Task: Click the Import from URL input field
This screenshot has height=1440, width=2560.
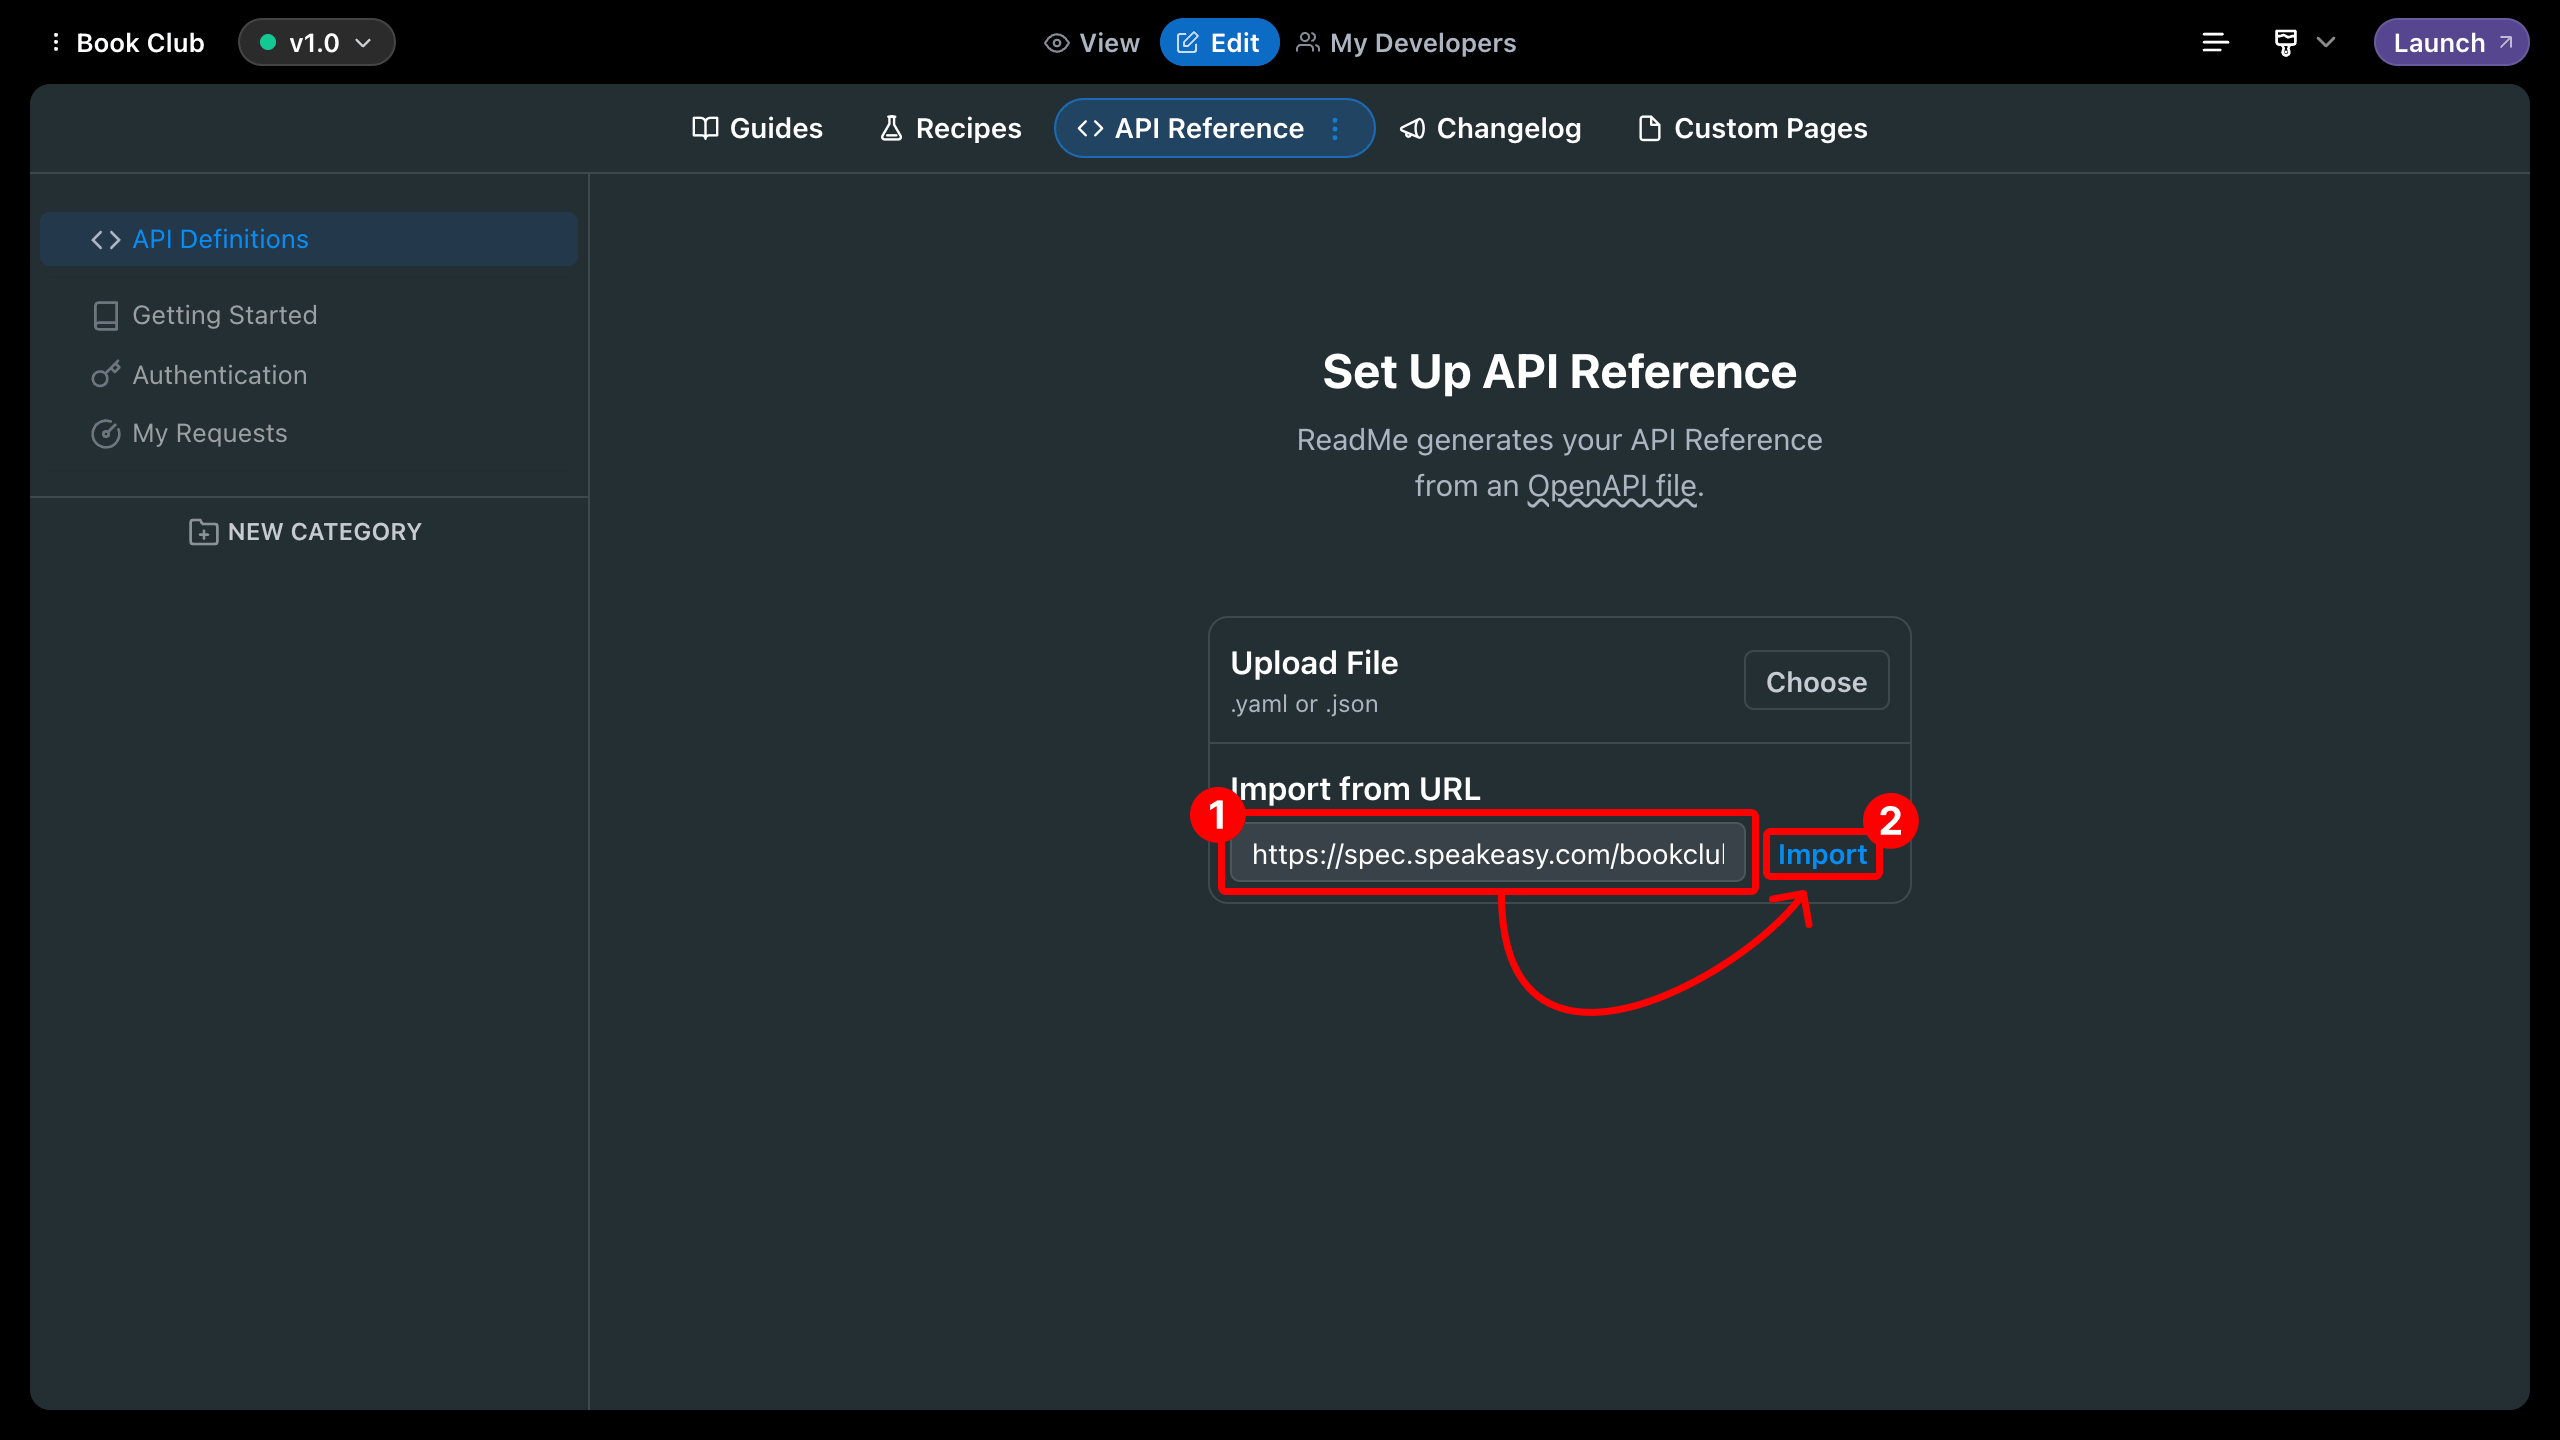Action: coord(1490,854)
